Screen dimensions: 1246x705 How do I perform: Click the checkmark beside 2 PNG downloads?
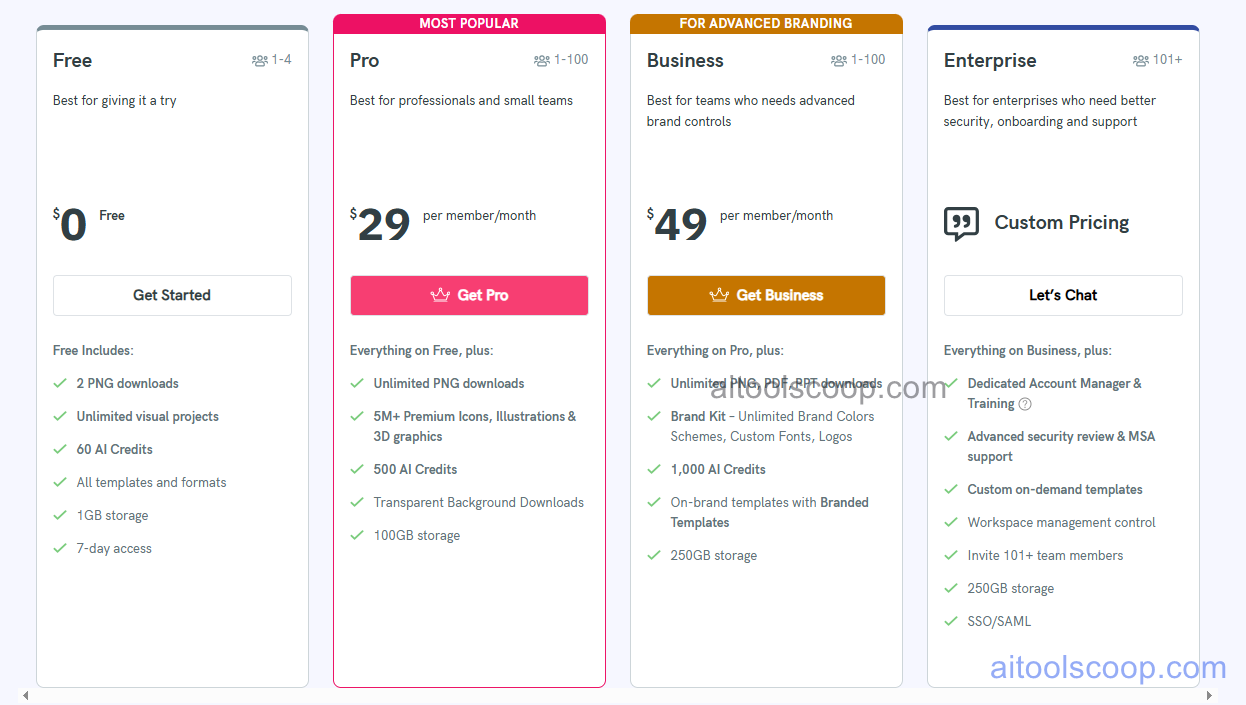[x=60, y=383]
